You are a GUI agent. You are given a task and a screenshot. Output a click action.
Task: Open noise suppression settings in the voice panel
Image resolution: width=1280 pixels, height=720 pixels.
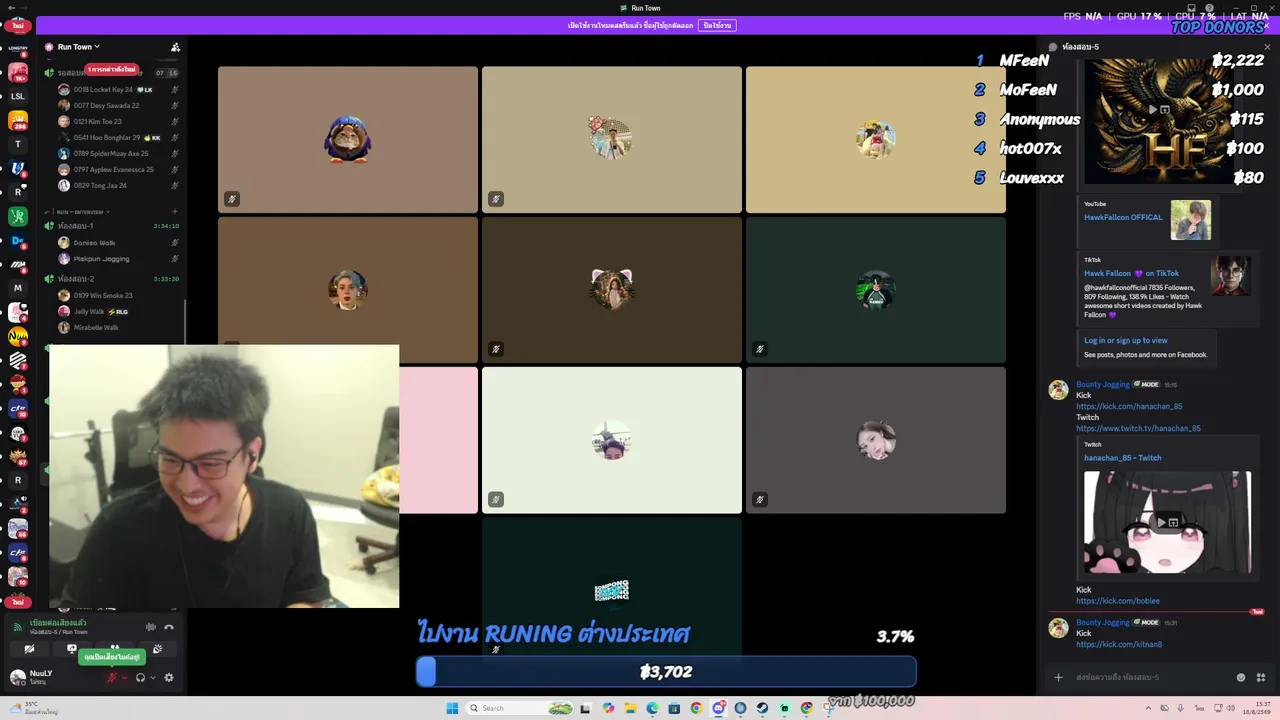[151, 627]
